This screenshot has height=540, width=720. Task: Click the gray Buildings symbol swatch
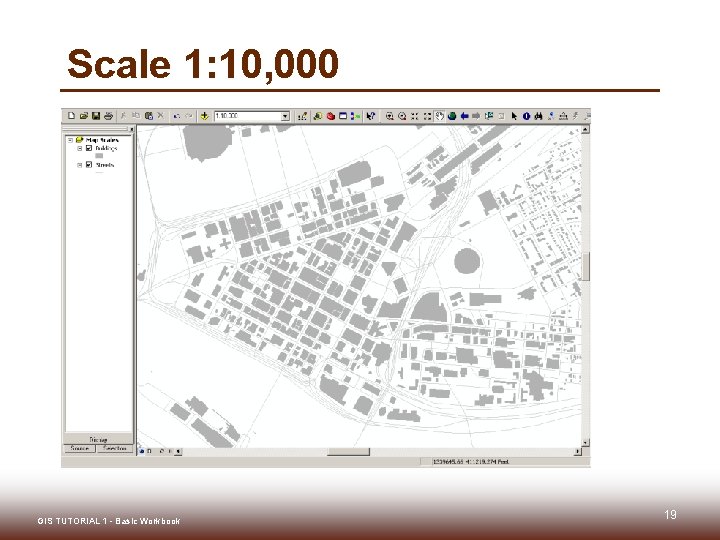coord(99,156)
